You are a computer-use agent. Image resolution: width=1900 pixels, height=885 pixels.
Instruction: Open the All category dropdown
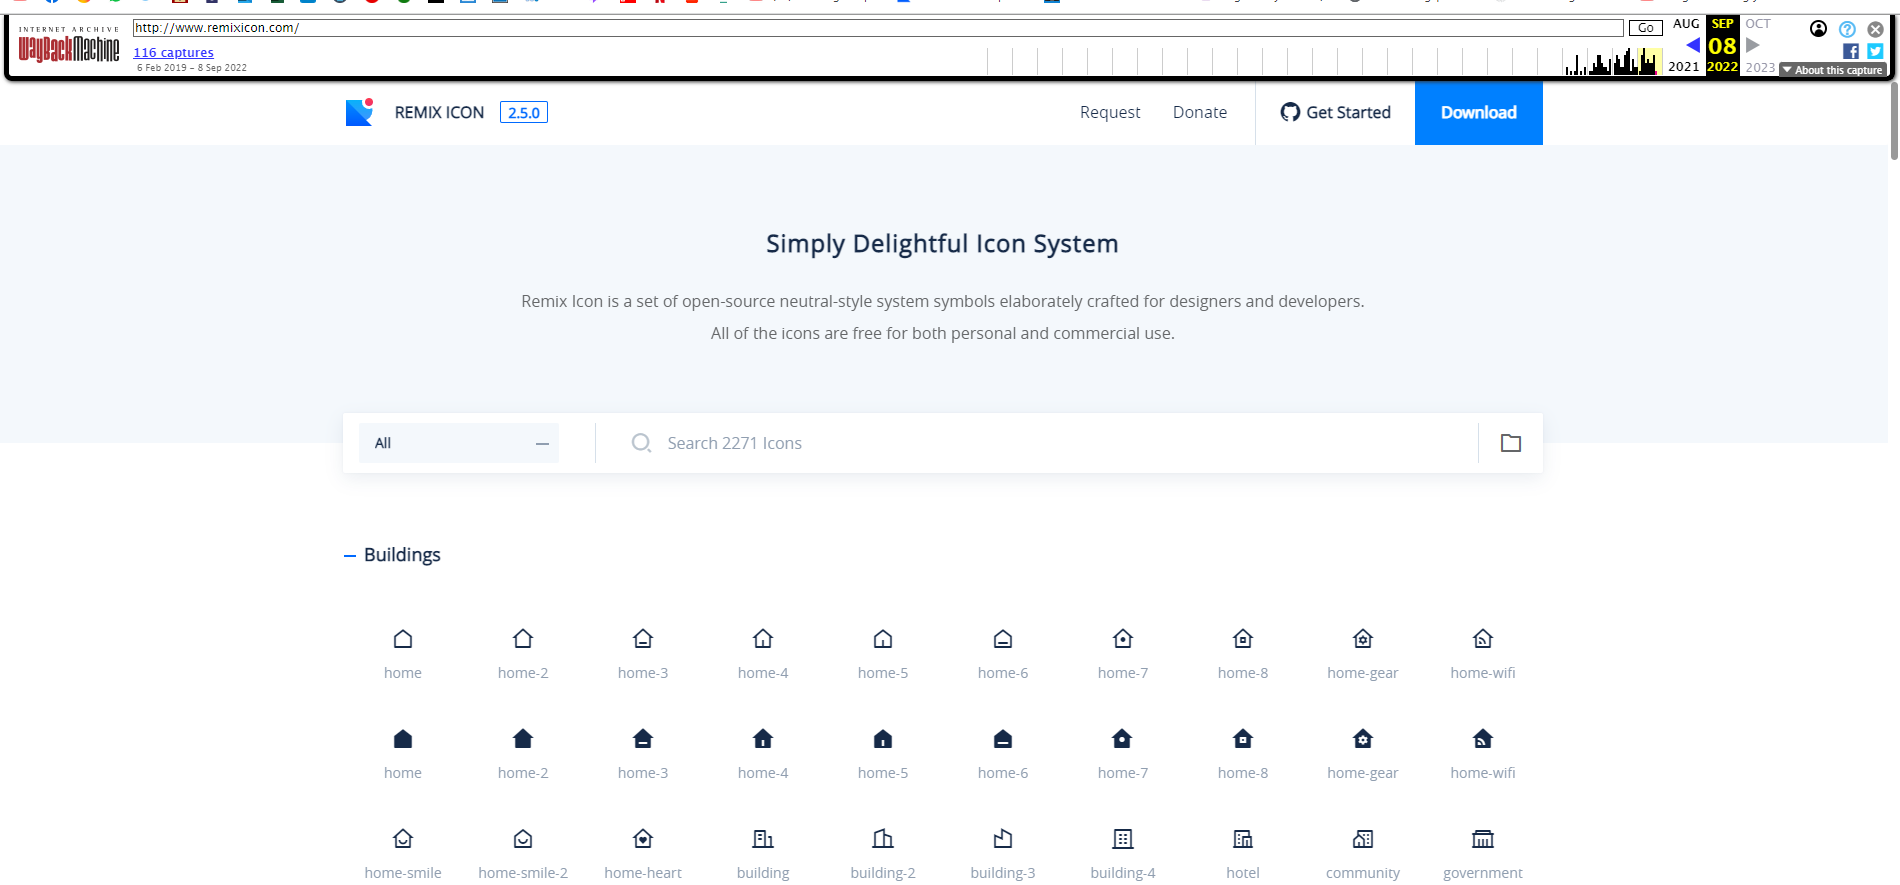pos(459,443)
